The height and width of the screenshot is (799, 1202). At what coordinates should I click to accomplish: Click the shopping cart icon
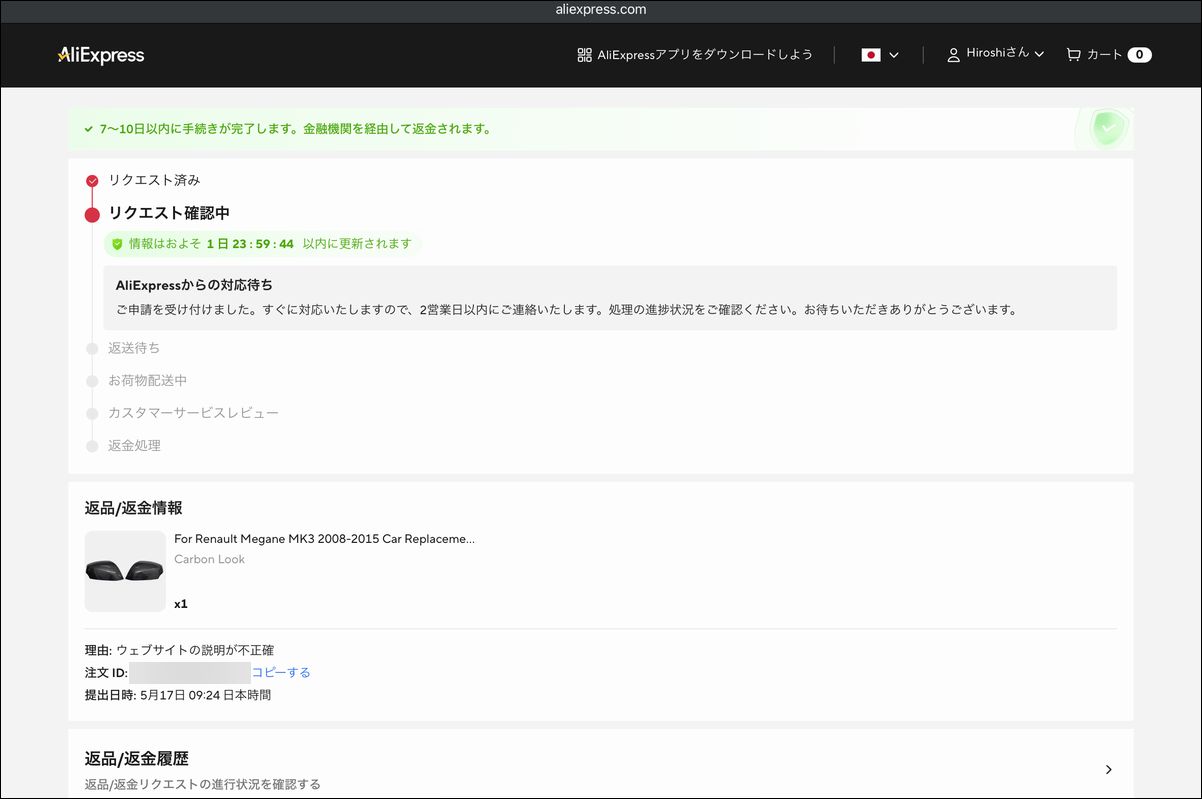click(1074, 55)
